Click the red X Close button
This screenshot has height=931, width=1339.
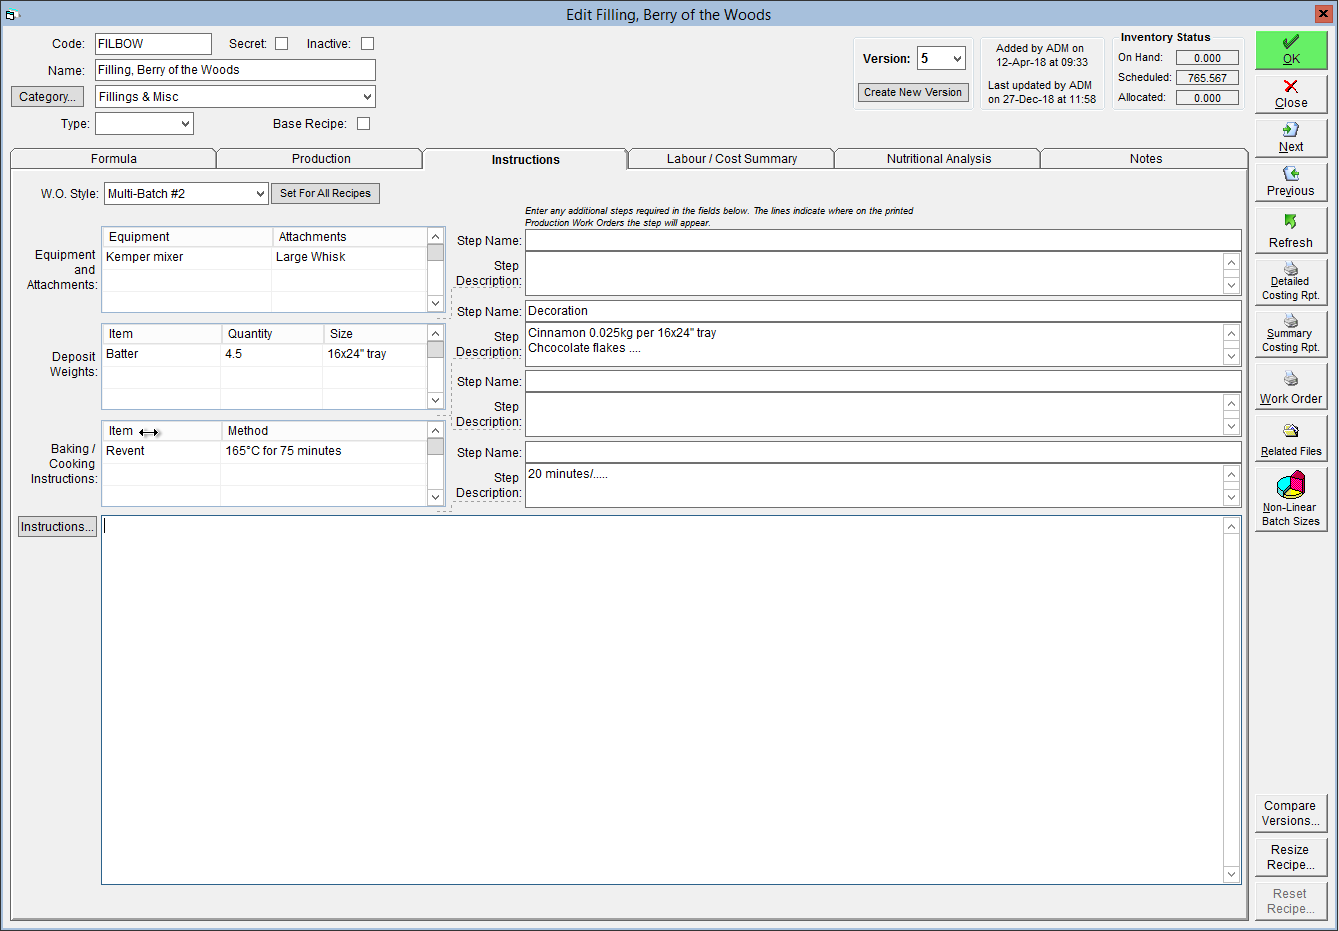(1291, 94)
